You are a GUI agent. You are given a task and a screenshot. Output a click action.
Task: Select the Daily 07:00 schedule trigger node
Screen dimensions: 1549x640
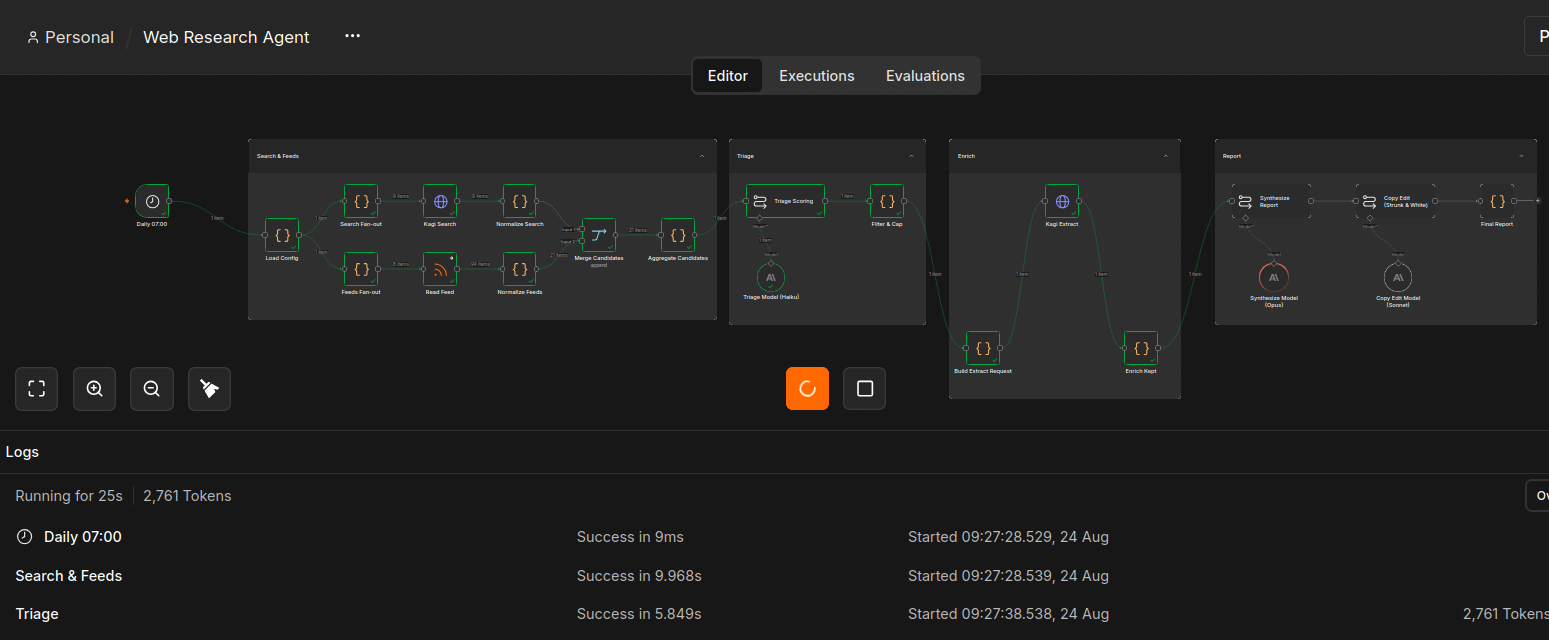coord(152,201)
